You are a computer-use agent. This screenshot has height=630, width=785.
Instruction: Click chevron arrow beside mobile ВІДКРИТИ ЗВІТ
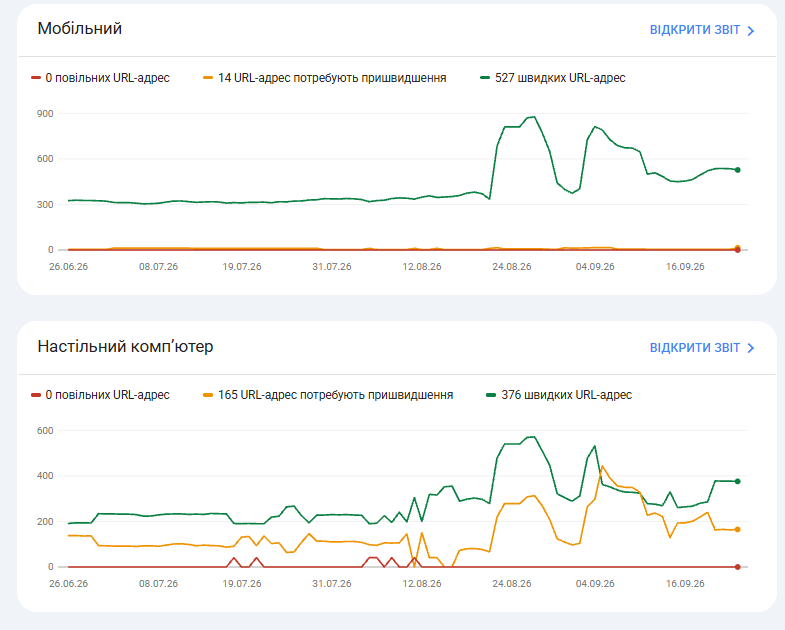point(750,31)
